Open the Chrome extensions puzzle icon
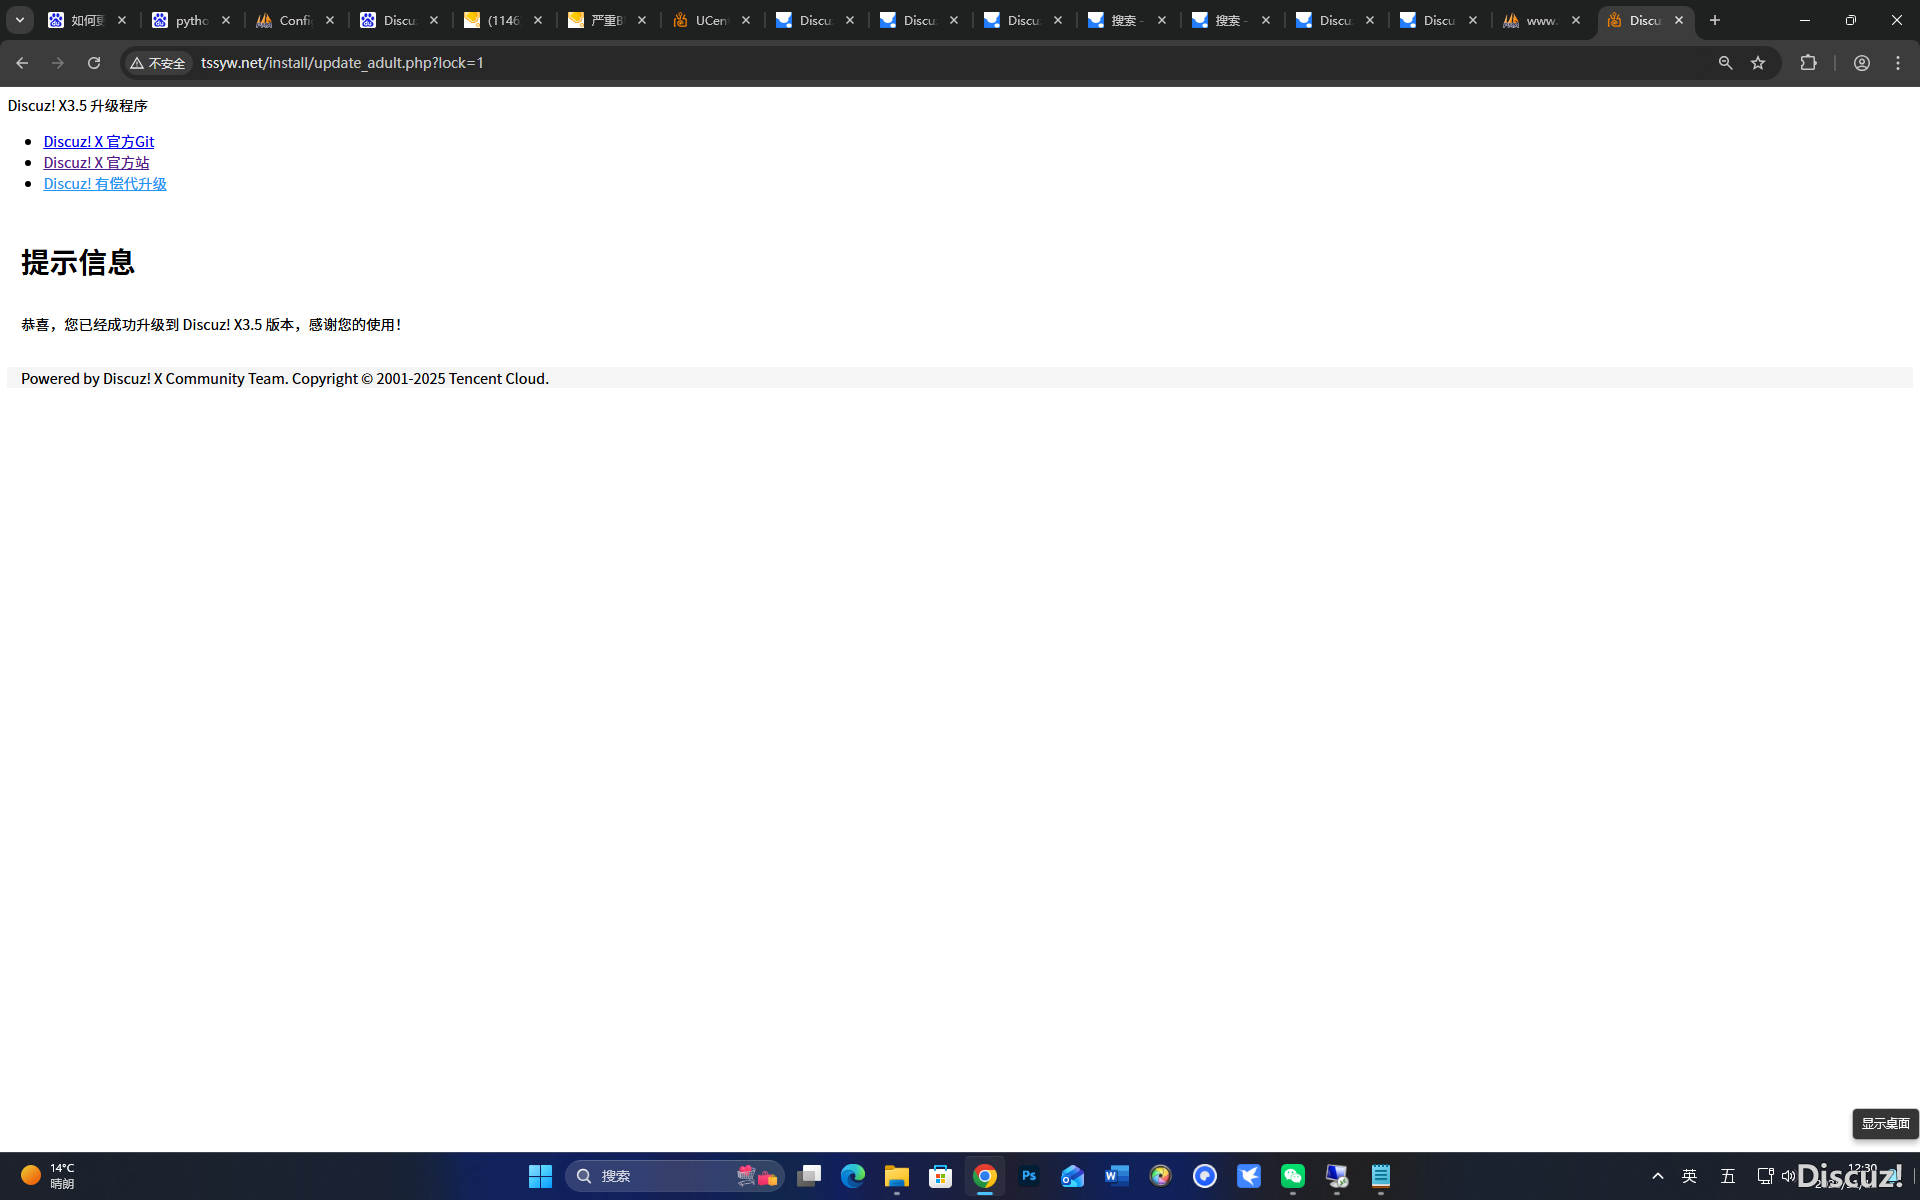1920x1200 pixels. click(x=1808, y=63)
